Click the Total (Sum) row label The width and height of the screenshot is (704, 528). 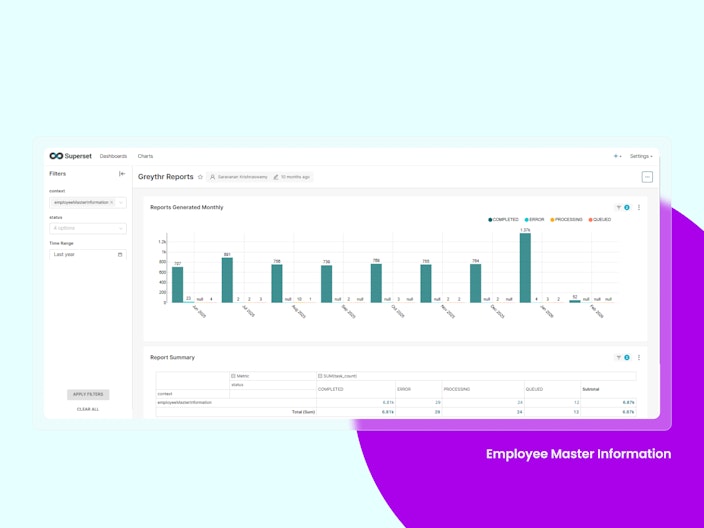(303, 412)
